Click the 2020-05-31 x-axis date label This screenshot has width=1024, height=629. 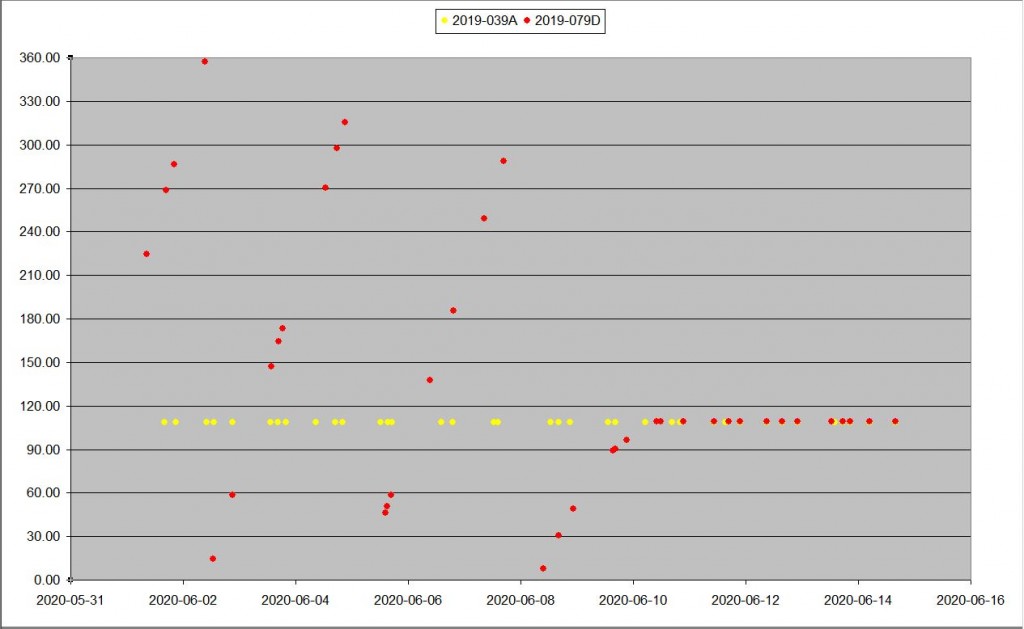(x=70, y=601)
